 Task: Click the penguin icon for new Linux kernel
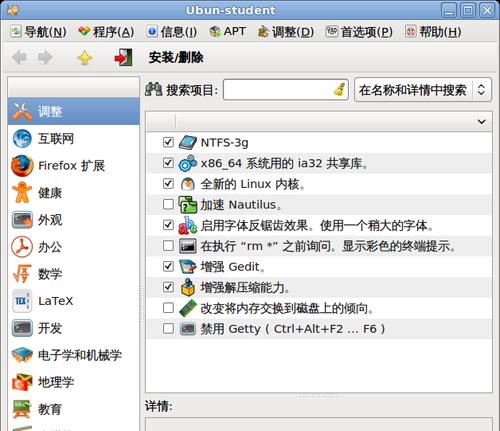click(188, 184)
